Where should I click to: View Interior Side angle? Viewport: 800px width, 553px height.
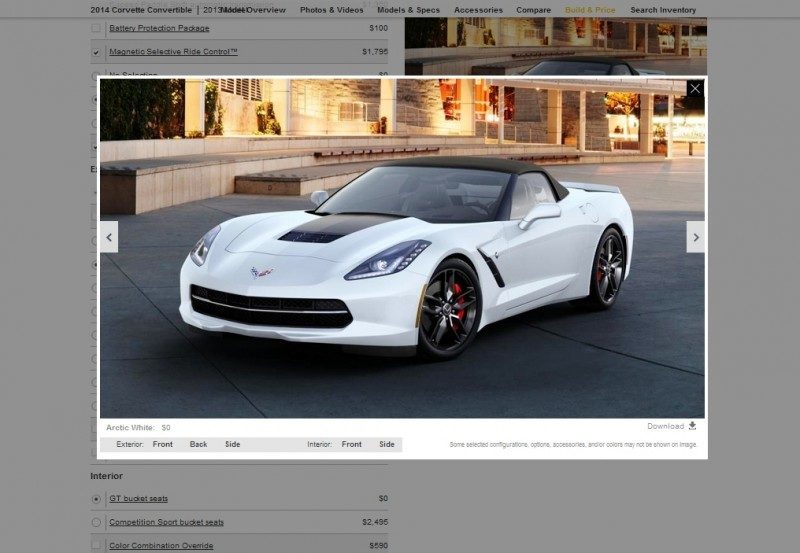click(387, 444)
